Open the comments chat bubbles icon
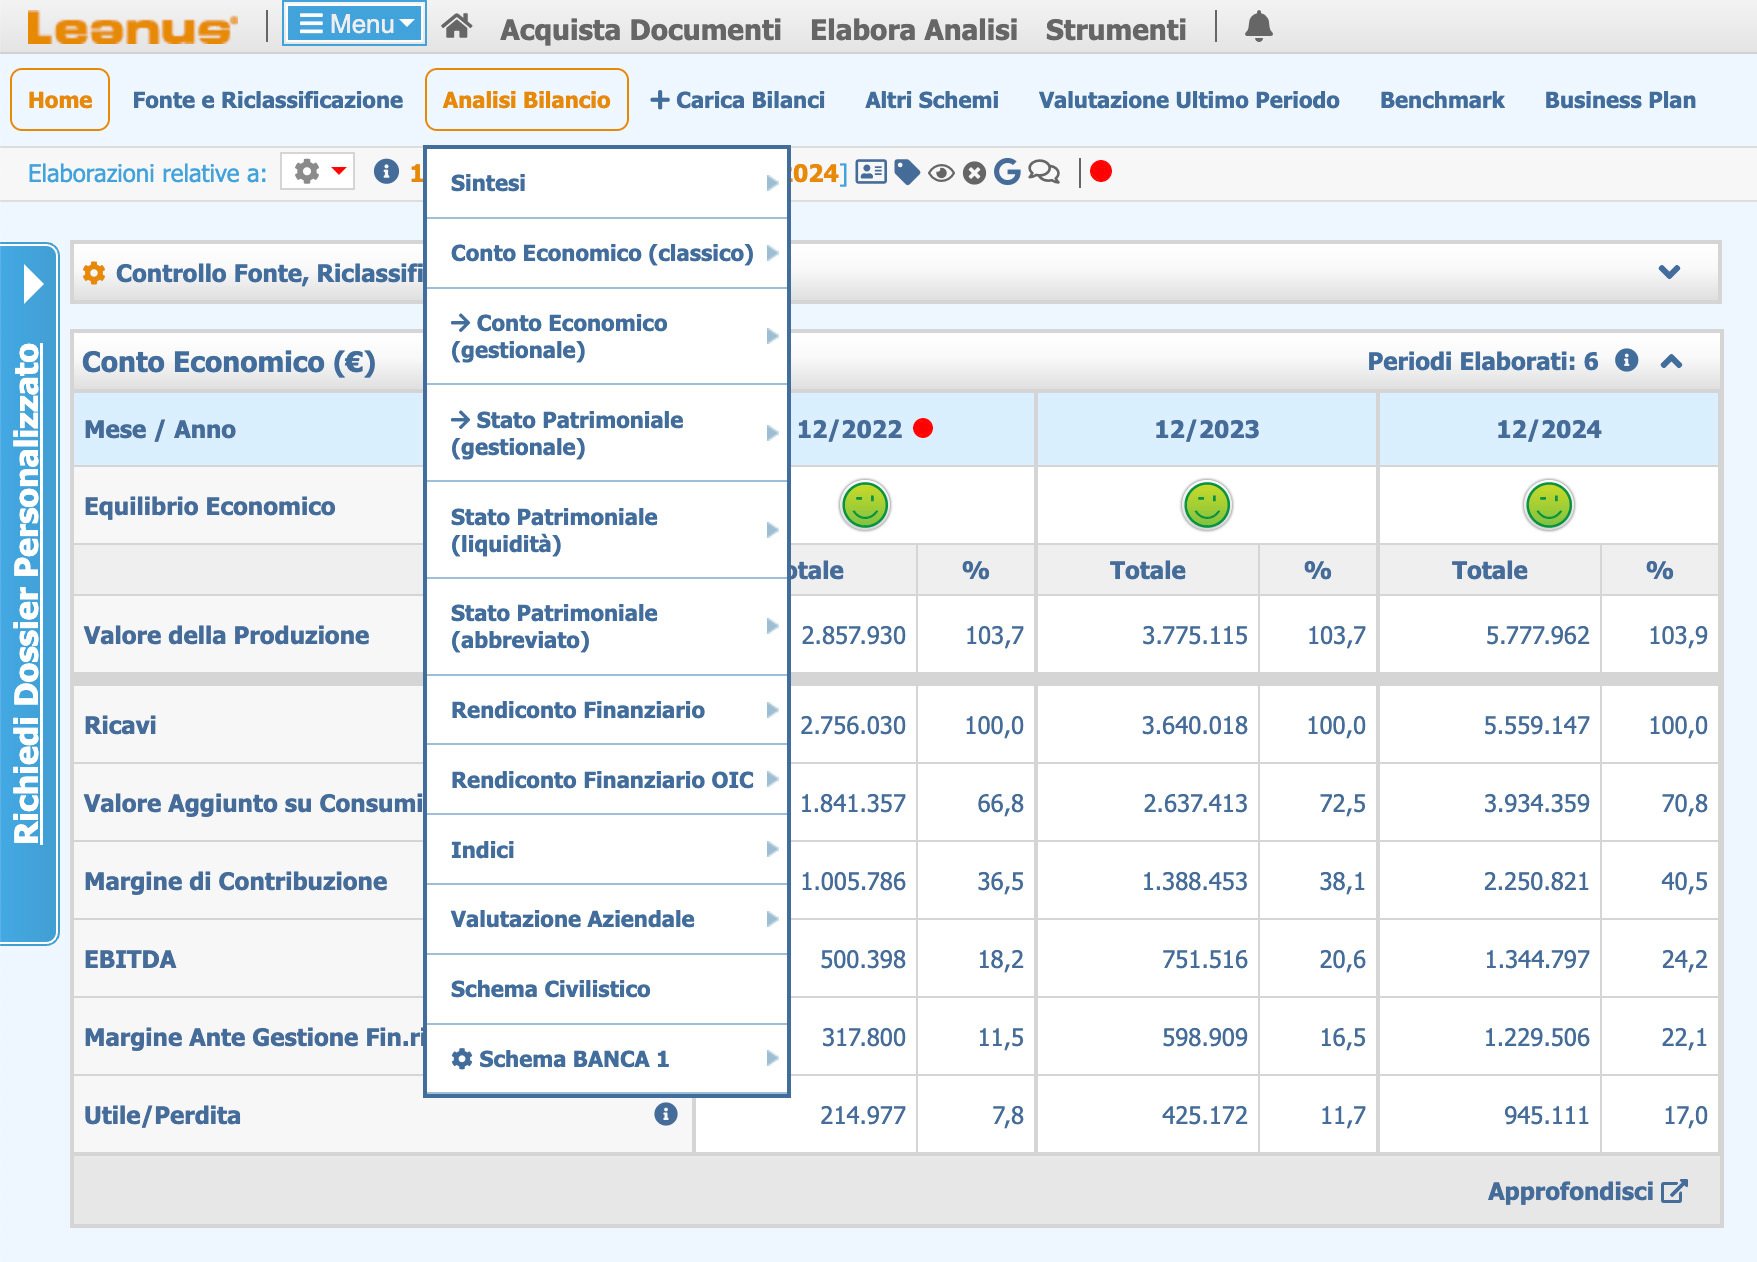Image resolution: width=1757 pixels, height=1262 pixels. 1044,172
